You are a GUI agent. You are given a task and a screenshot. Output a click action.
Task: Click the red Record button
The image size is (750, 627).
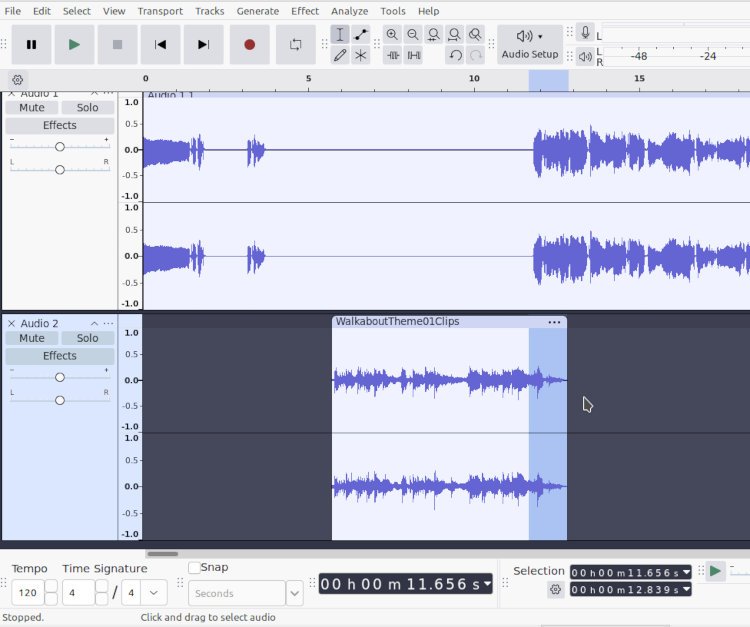click(x=249, y=44)
